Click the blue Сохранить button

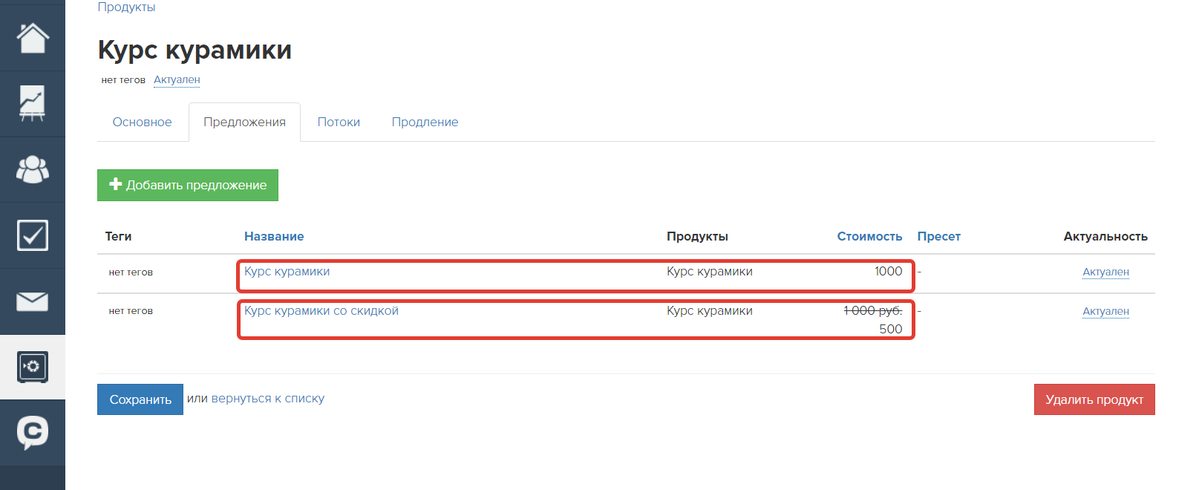(140, 399)
